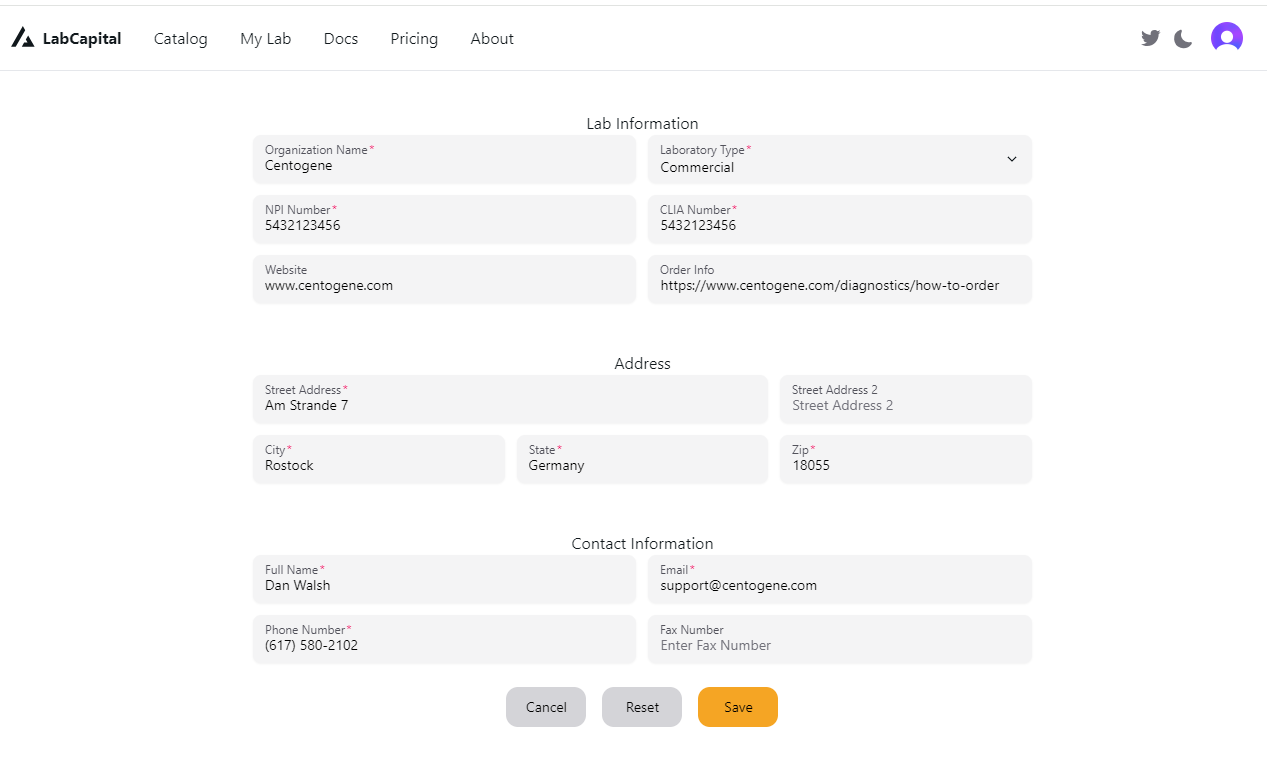Viewport: 1267px width, 769px height.
Task: Edit the State field showing Germany
Action: [642, 459]
